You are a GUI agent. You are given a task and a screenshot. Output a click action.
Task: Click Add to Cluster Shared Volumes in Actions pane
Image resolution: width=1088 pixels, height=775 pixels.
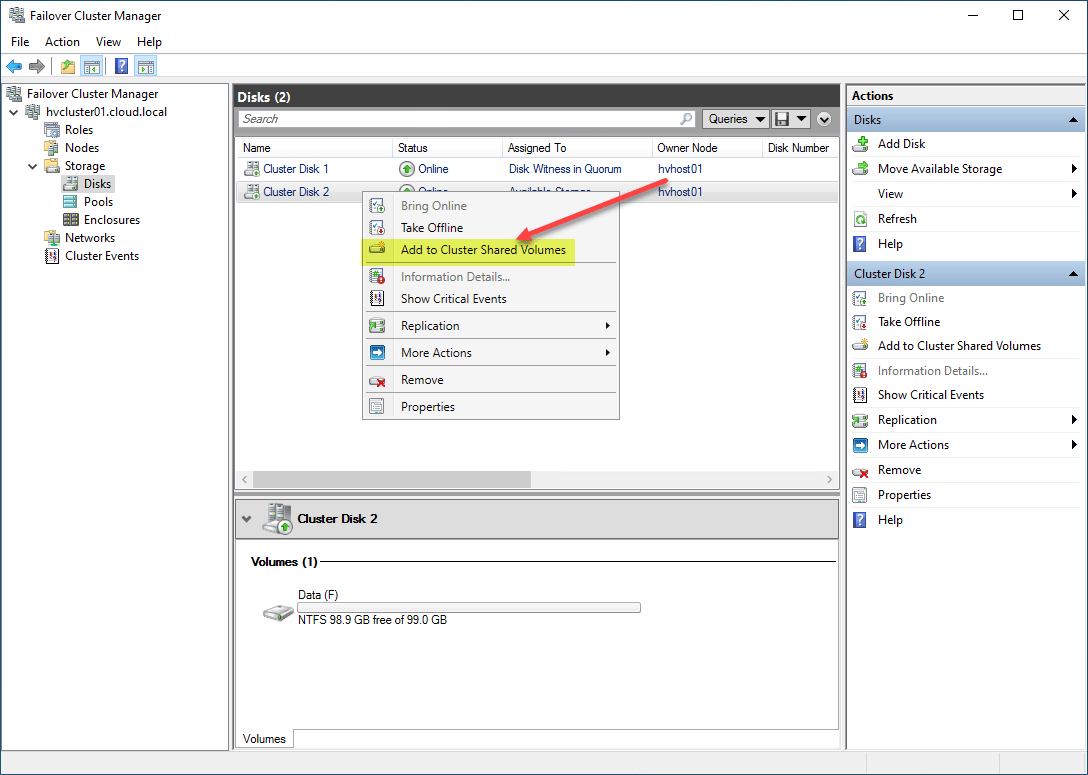coord(959,346)
